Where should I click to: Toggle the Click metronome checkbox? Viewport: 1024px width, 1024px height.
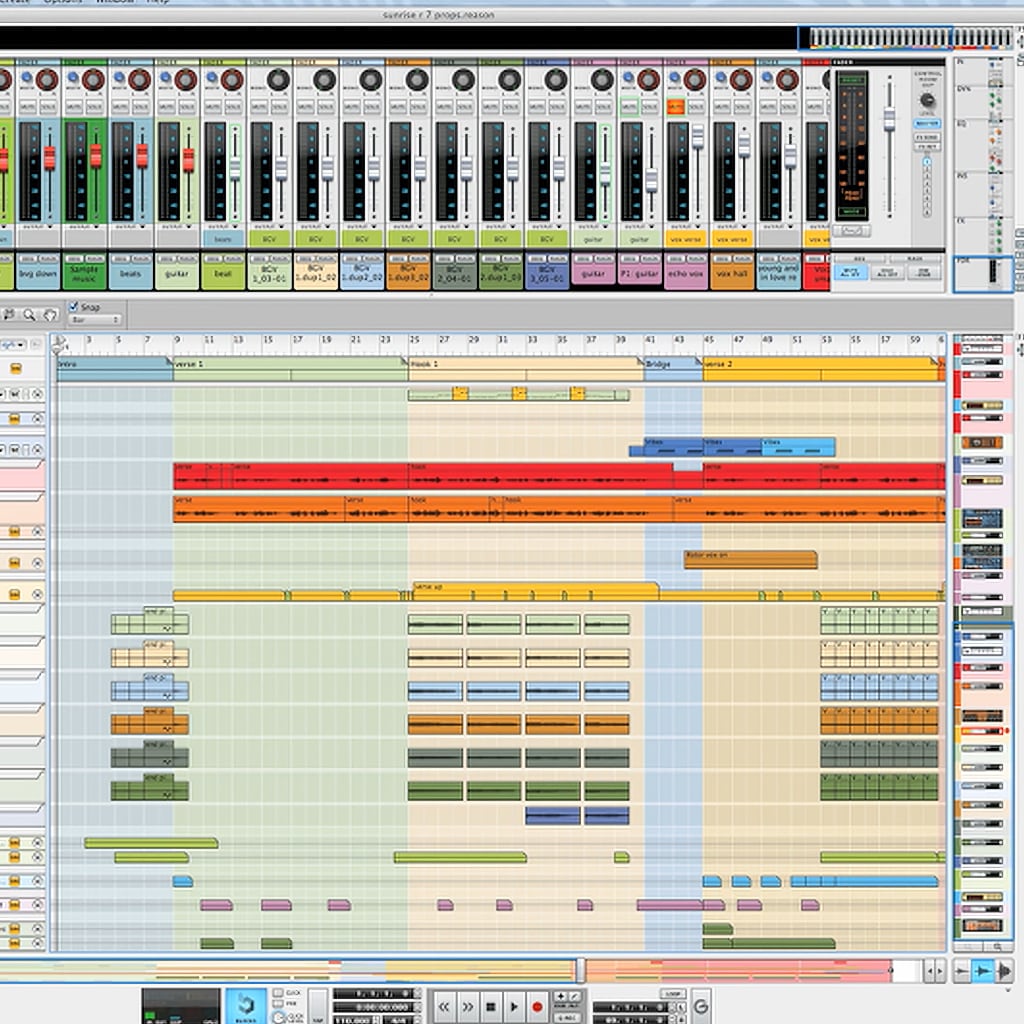(278, 993)
